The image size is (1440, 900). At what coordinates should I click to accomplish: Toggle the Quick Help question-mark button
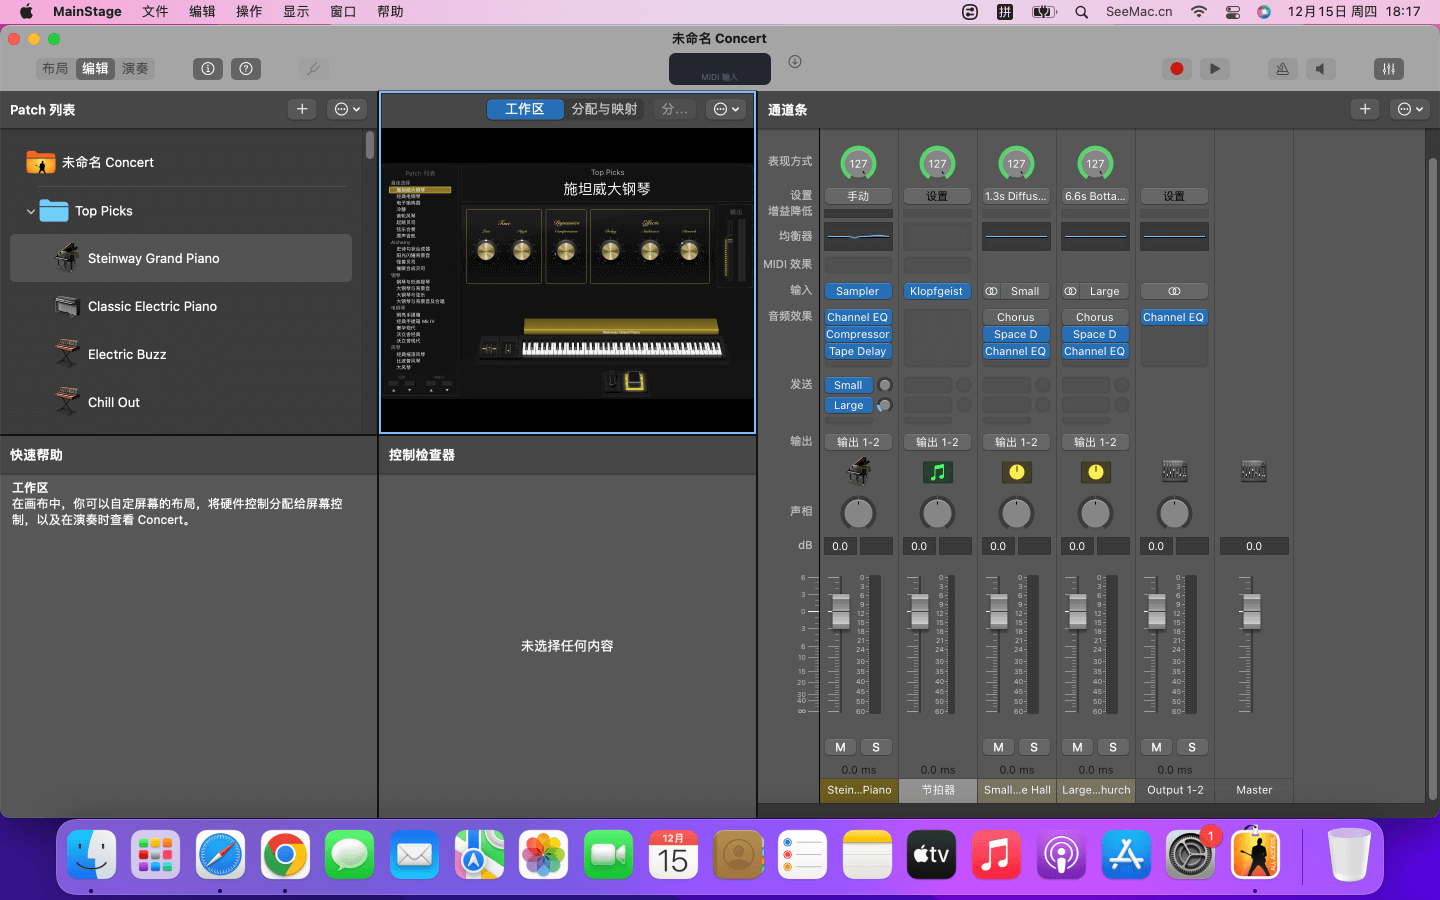(x=246, y=69)
